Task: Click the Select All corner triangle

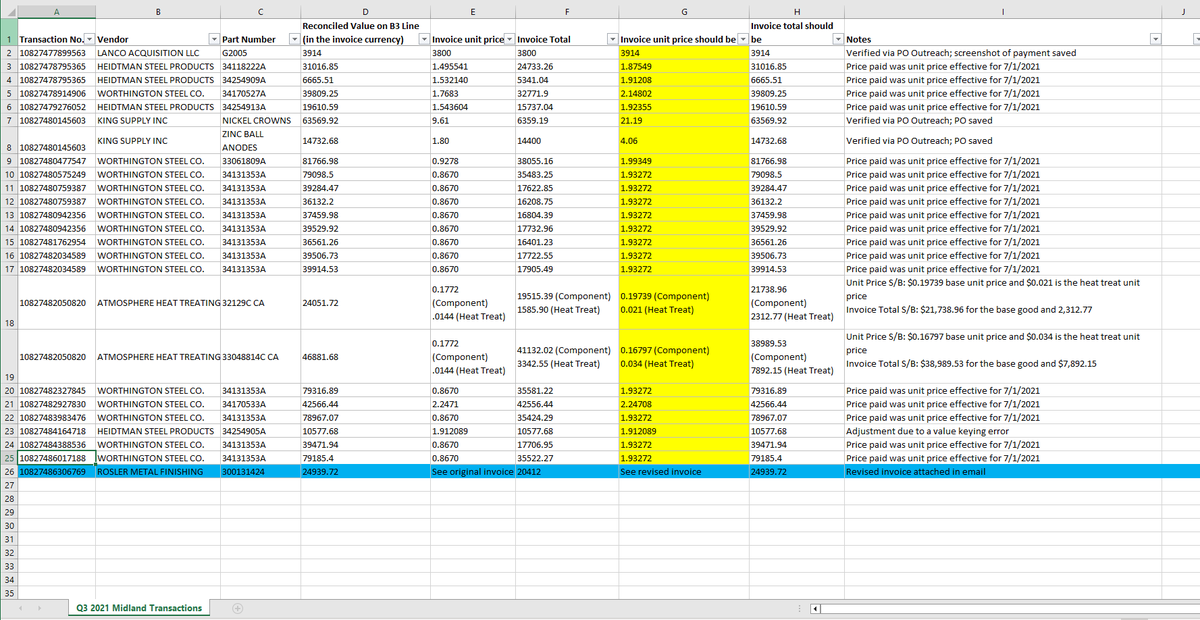Action: [x=8, y=12]
